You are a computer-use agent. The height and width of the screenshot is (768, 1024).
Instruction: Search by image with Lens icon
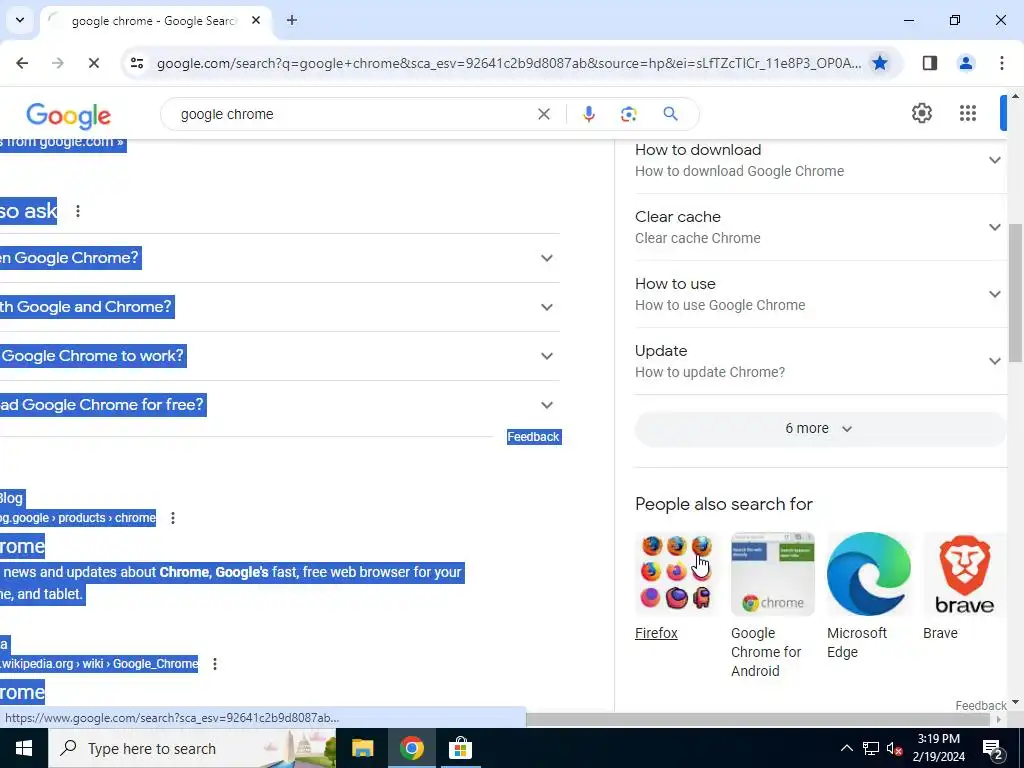tap(628, 114)
